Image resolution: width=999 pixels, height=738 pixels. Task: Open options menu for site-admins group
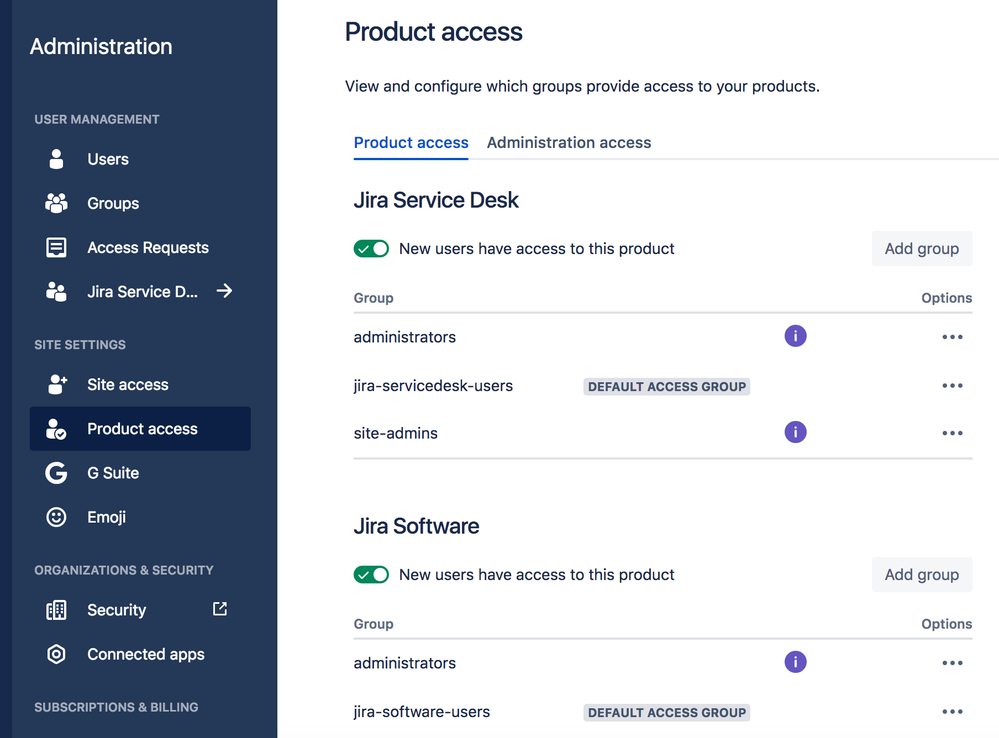(x=952, y=432)
